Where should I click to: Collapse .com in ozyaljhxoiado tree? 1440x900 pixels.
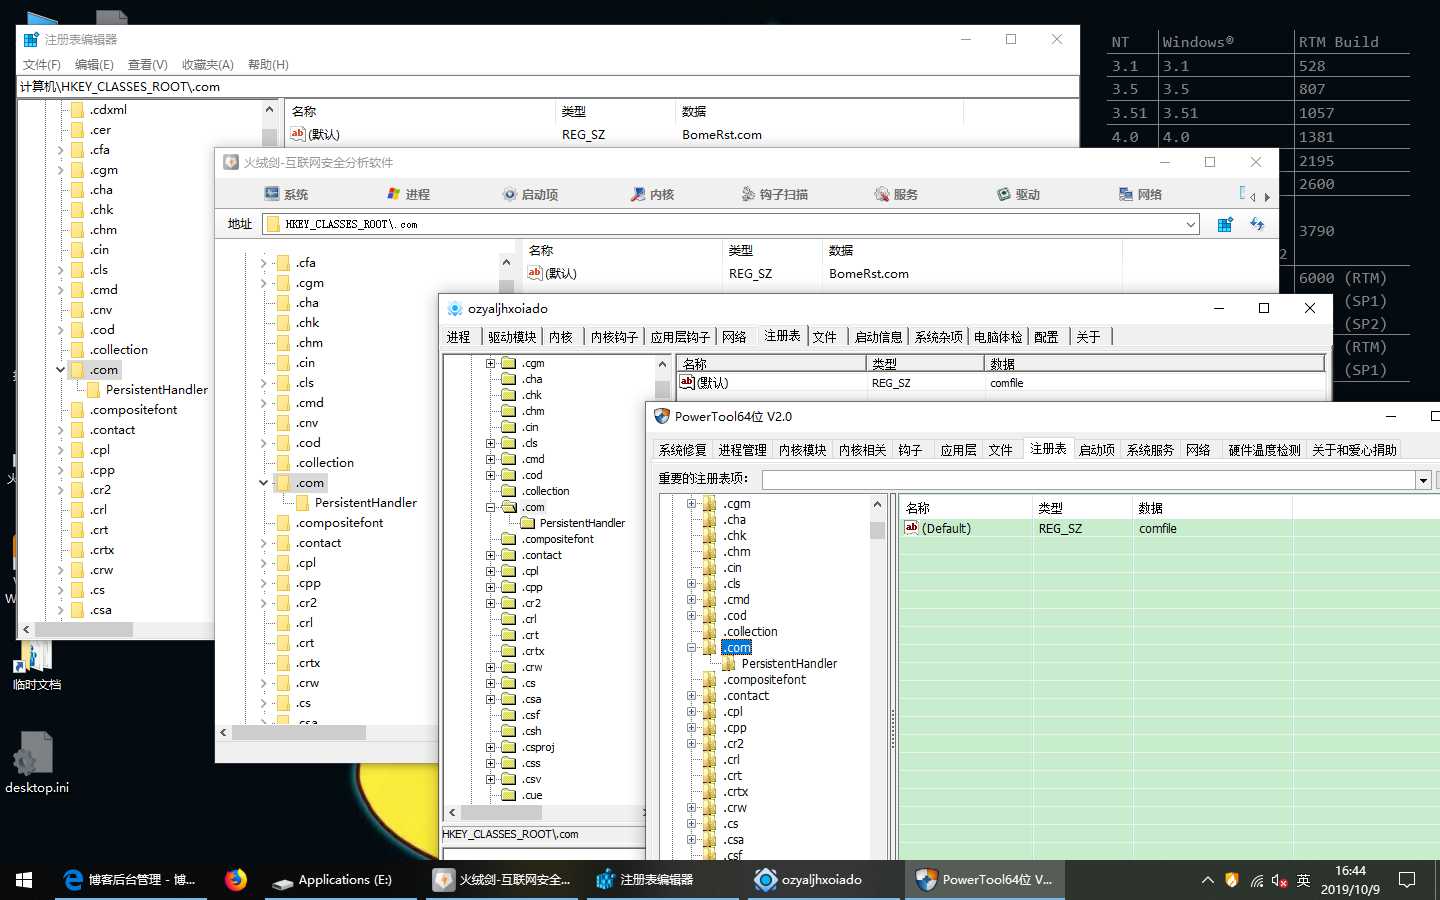click(491, 507)
